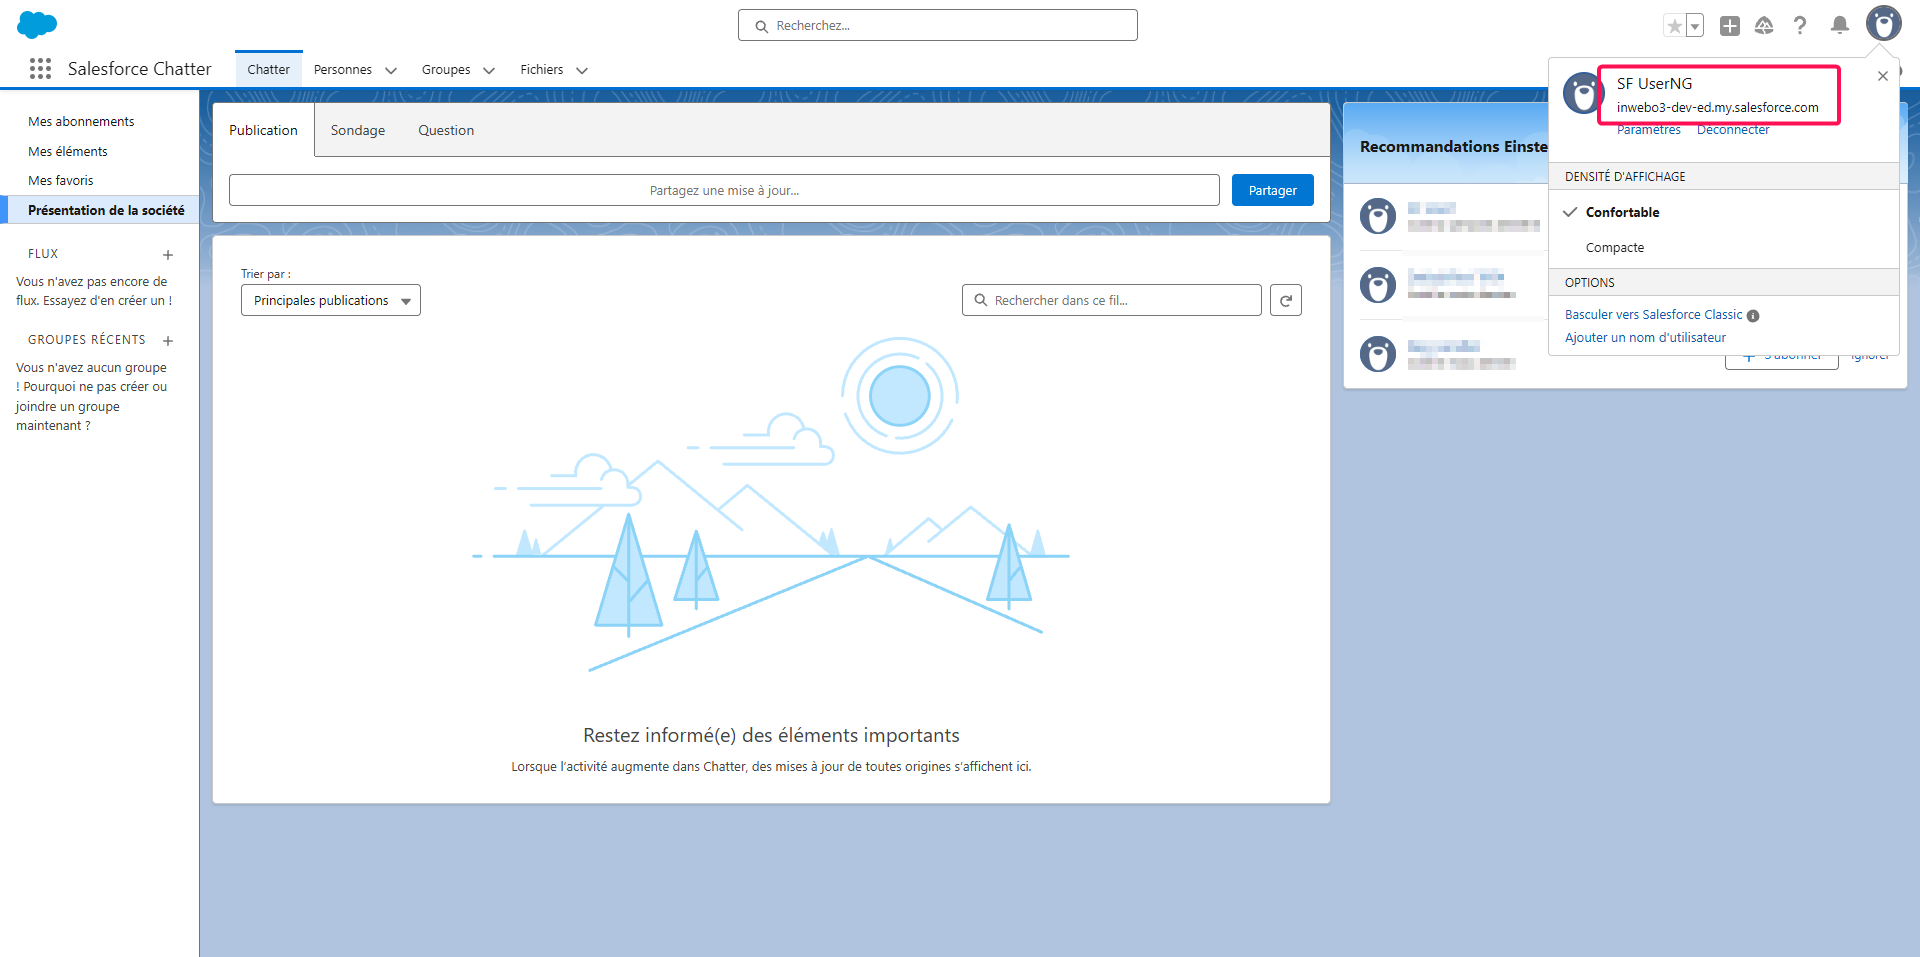Click the Partager button
1920x957 pixels.
coord(1272,190)
